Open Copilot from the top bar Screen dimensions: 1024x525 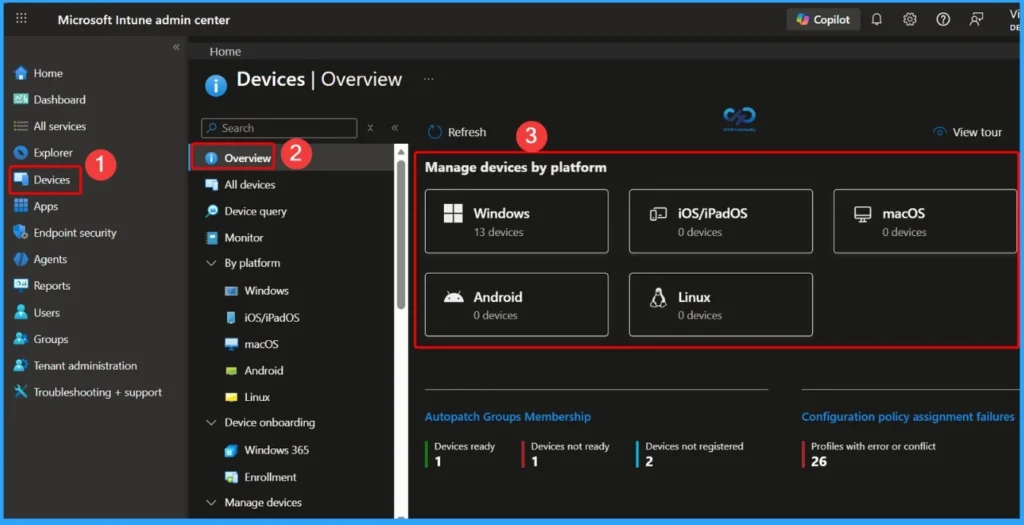[823, 20]
